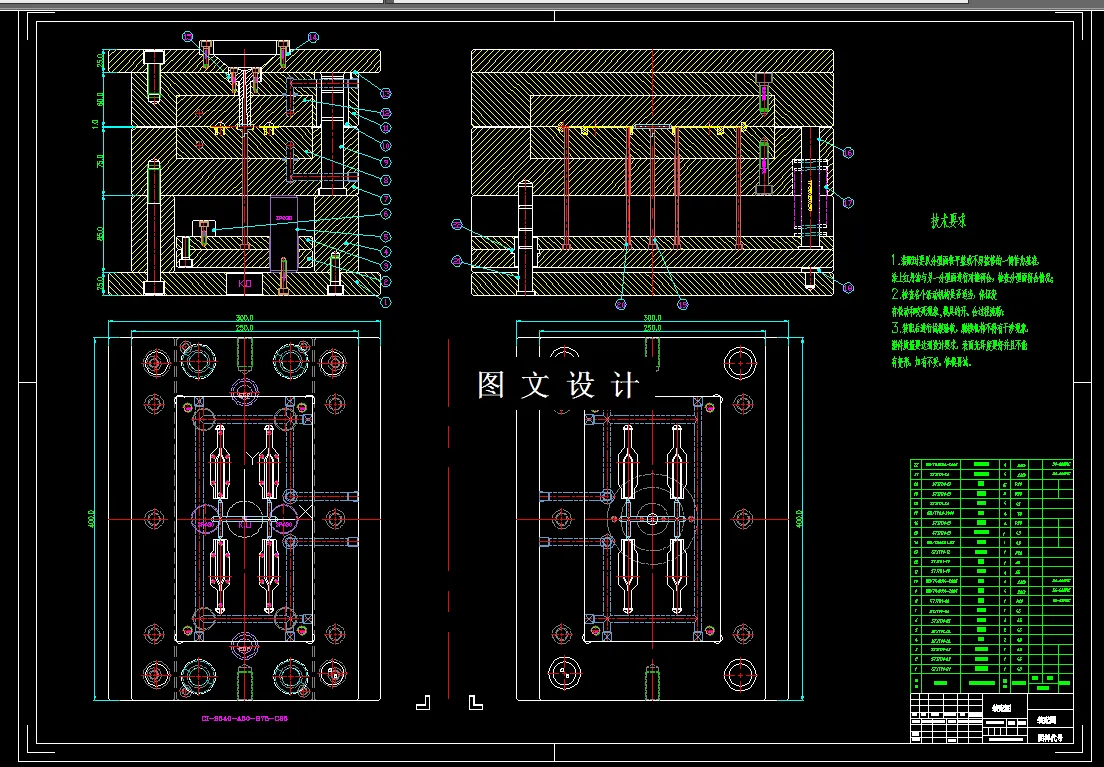Click part balloon number 2
The width and height of the screenshot is (1104, 767).
tap(385, 282)
